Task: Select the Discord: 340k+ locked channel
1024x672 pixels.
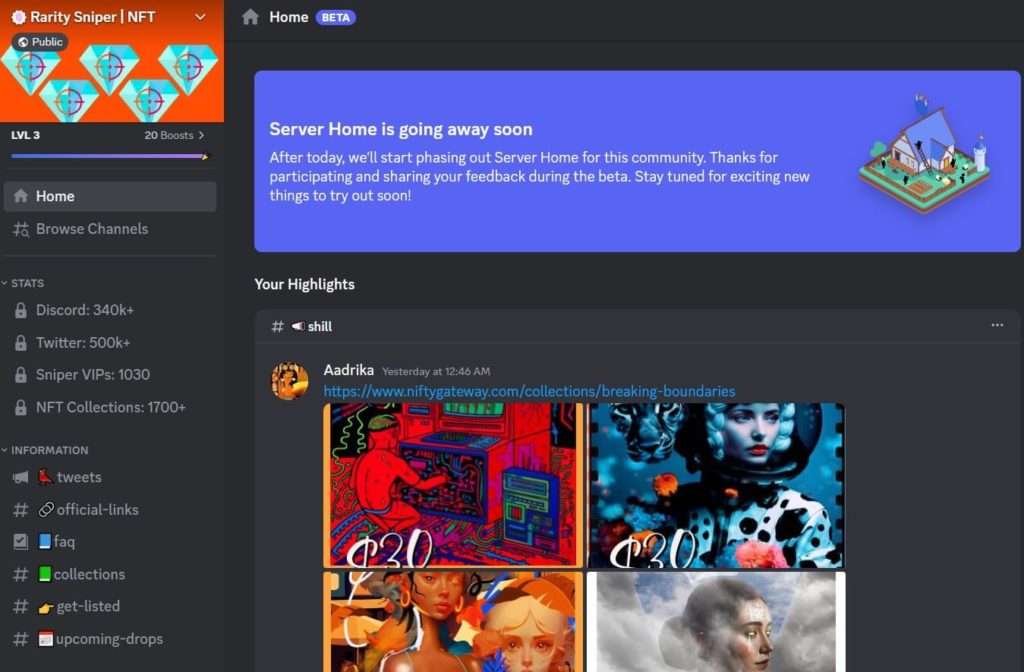Action: point(110,310)
